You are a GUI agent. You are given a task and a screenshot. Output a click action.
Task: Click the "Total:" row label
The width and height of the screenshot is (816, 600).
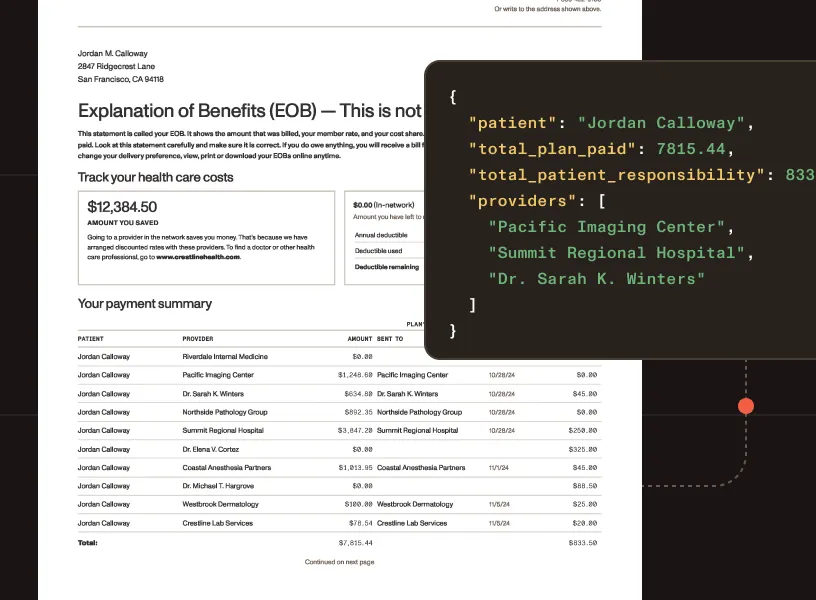[87, 543]
